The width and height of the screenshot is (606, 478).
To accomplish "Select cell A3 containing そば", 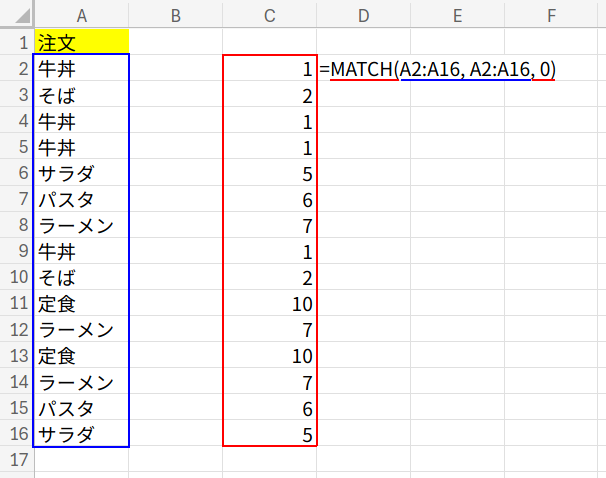I will point(81,96).
